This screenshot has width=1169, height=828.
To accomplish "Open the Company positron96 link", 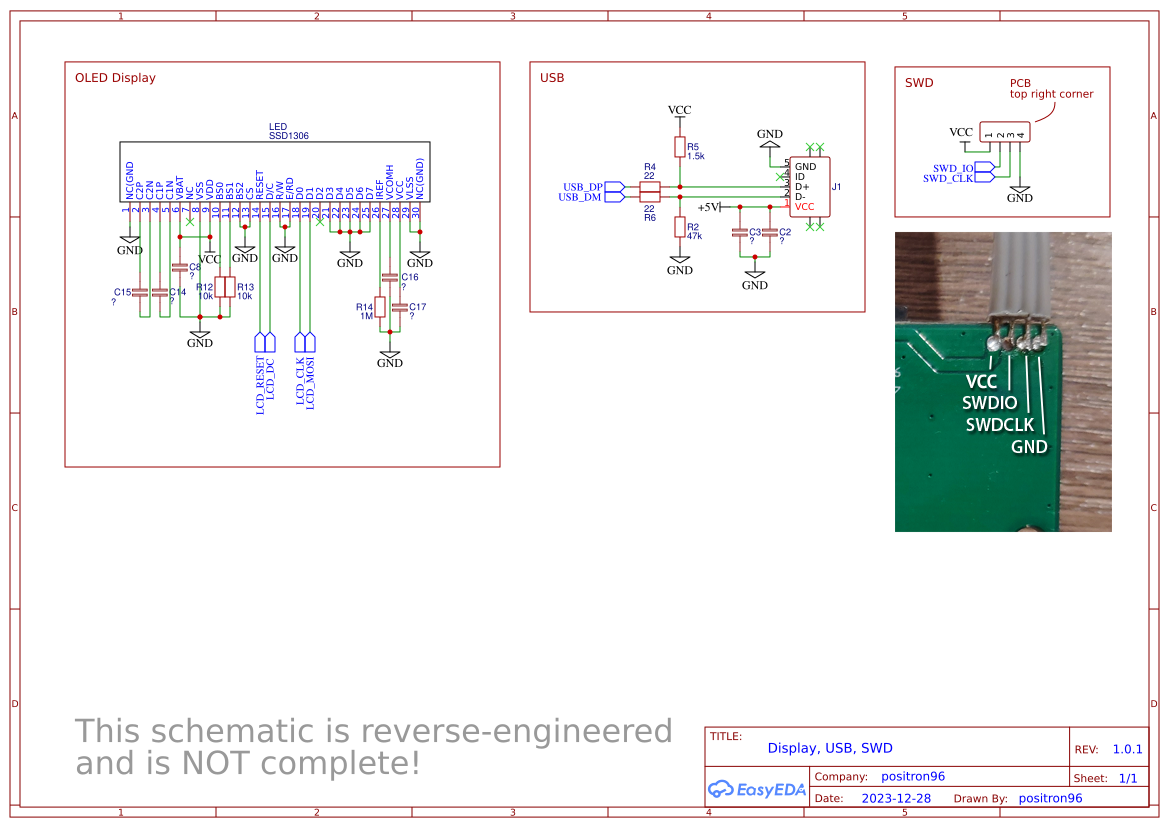I will (x=913, y=775).
